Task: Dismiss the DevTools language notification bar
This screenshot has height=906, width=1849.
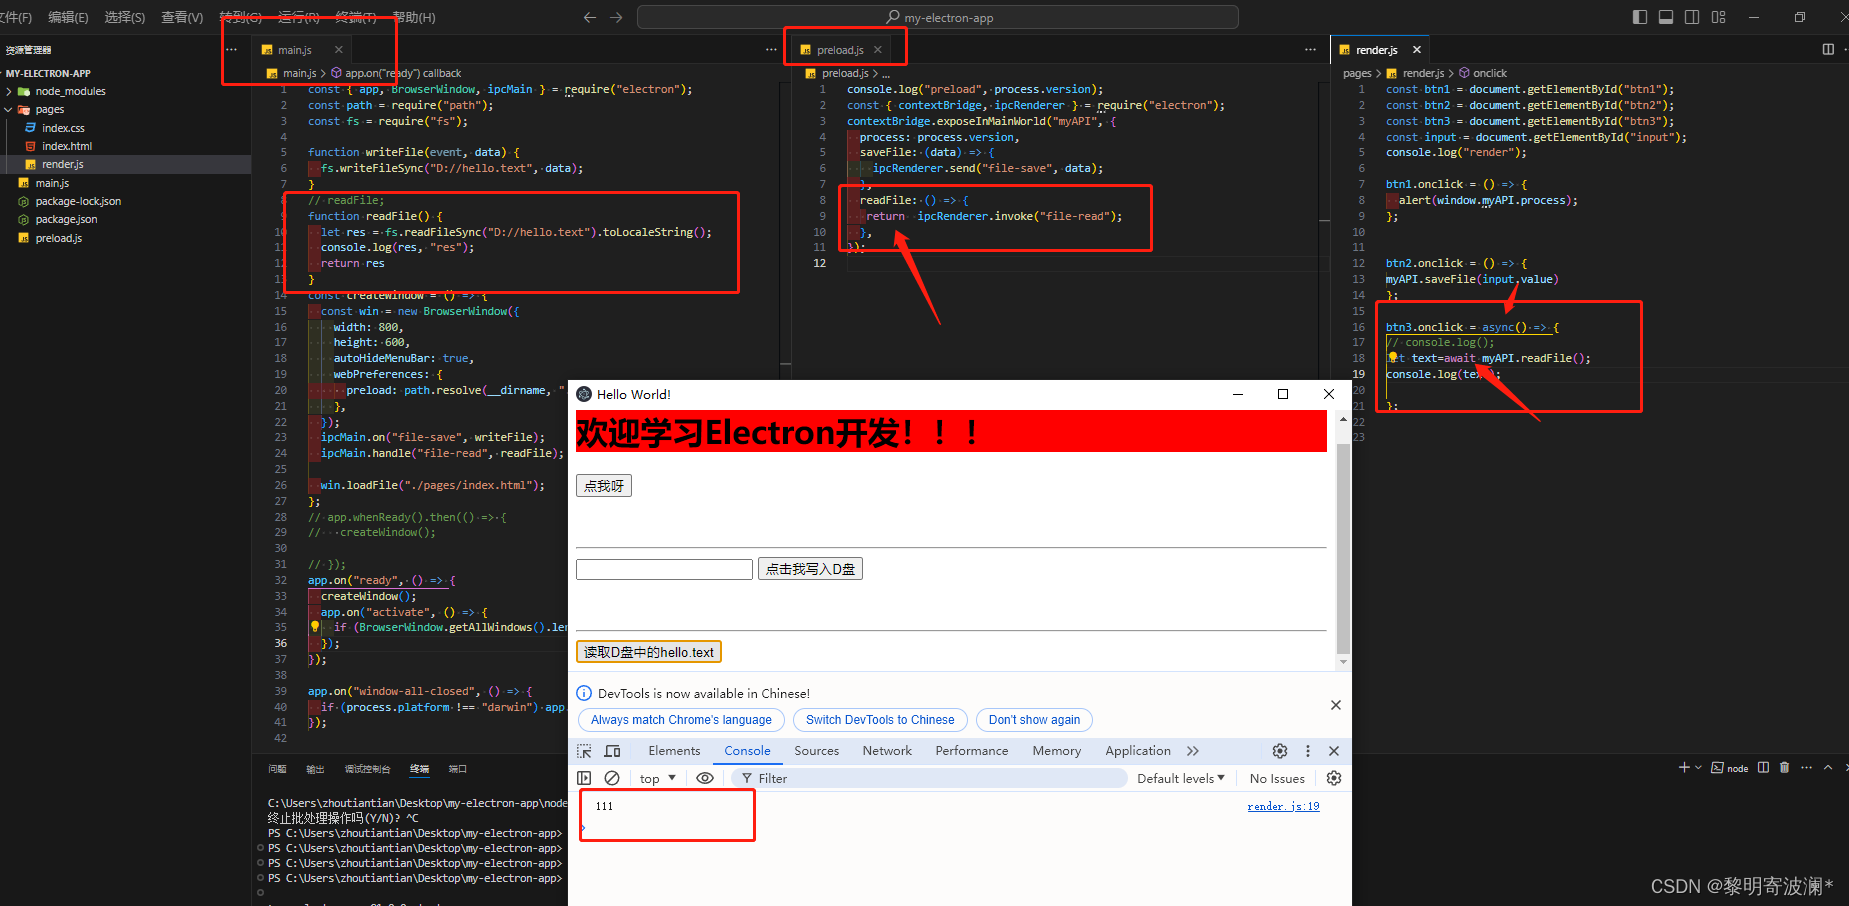Action: (x=1336, y=705)
